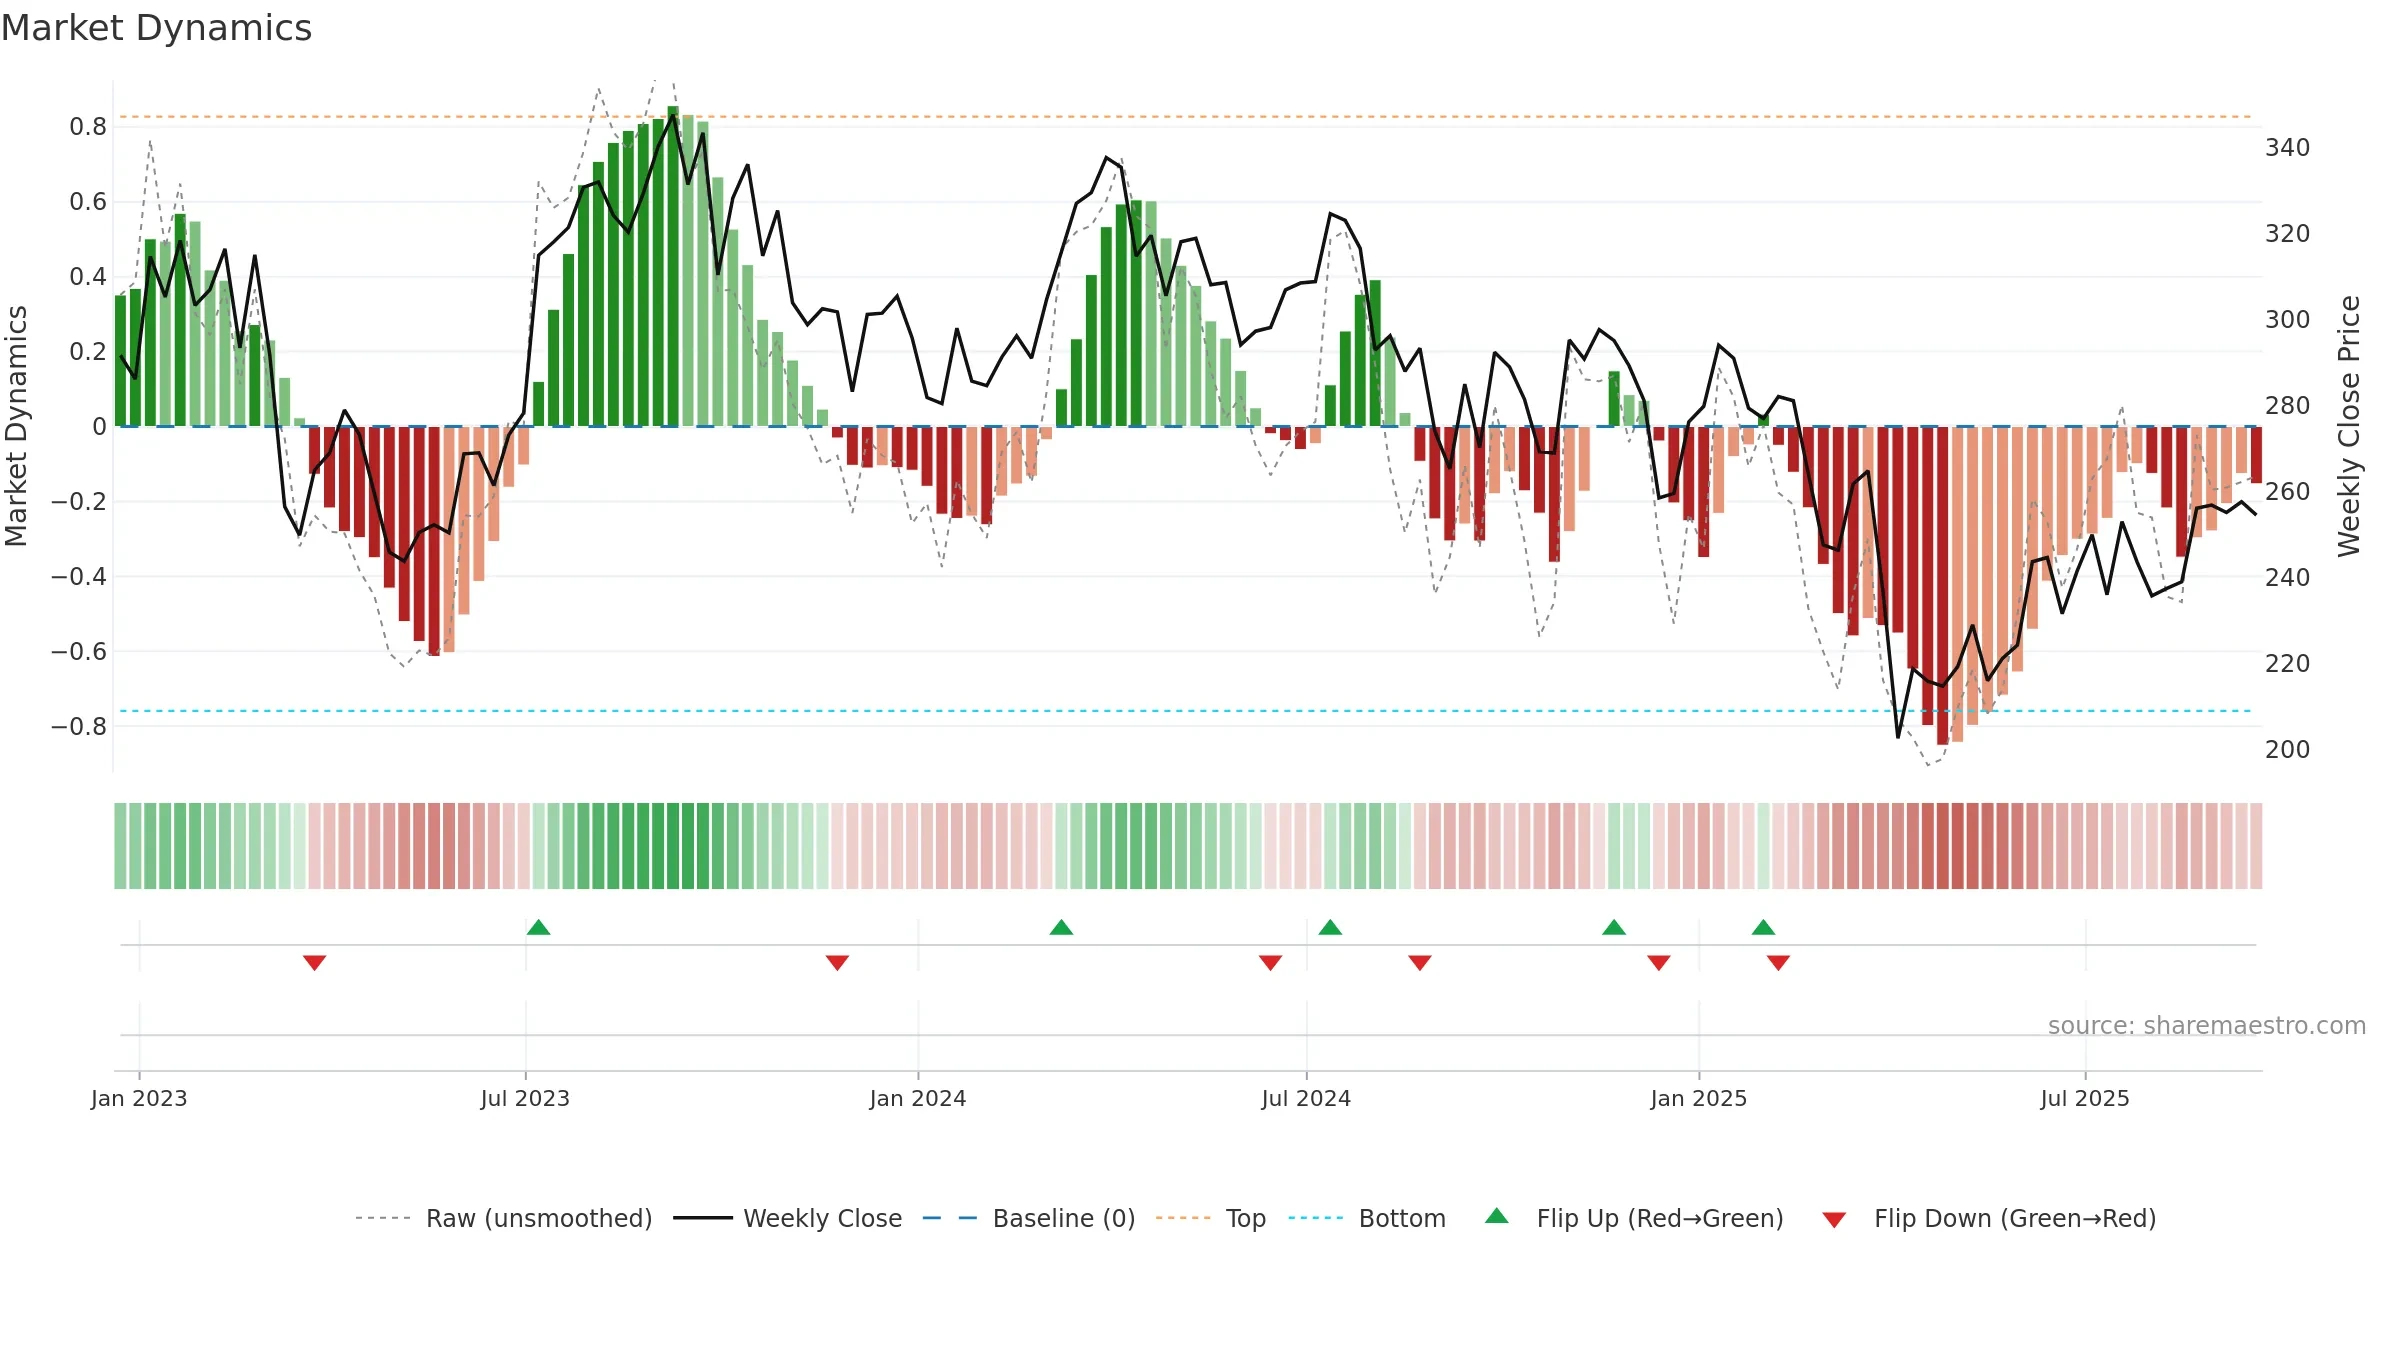Screen dimensions: 2400x1350
Task: Click the Weekly Close Price axis title
Action: 2349,426
